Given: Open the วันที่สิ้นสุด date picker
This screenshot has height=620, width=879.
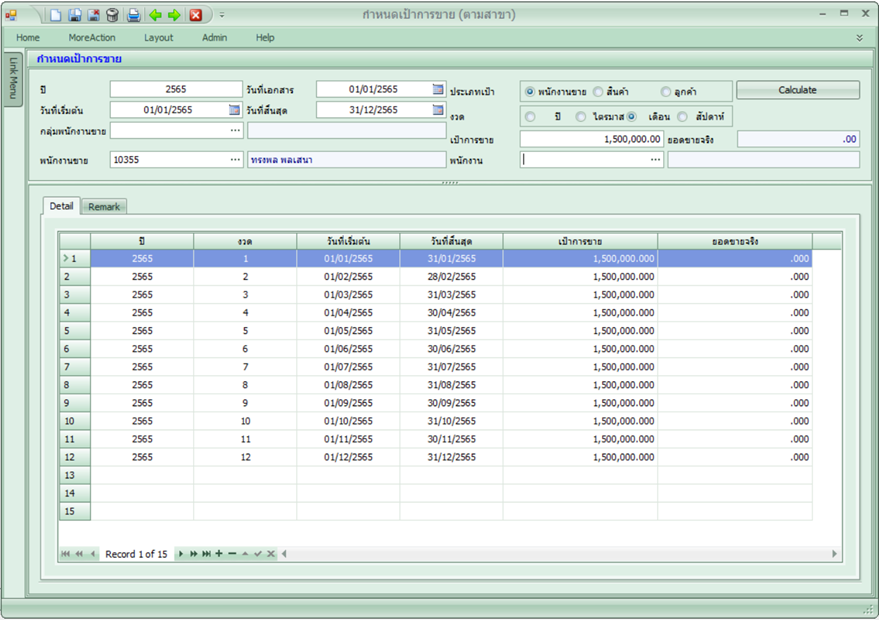Looking at the screenshot, I should click(x=438, y=110).
